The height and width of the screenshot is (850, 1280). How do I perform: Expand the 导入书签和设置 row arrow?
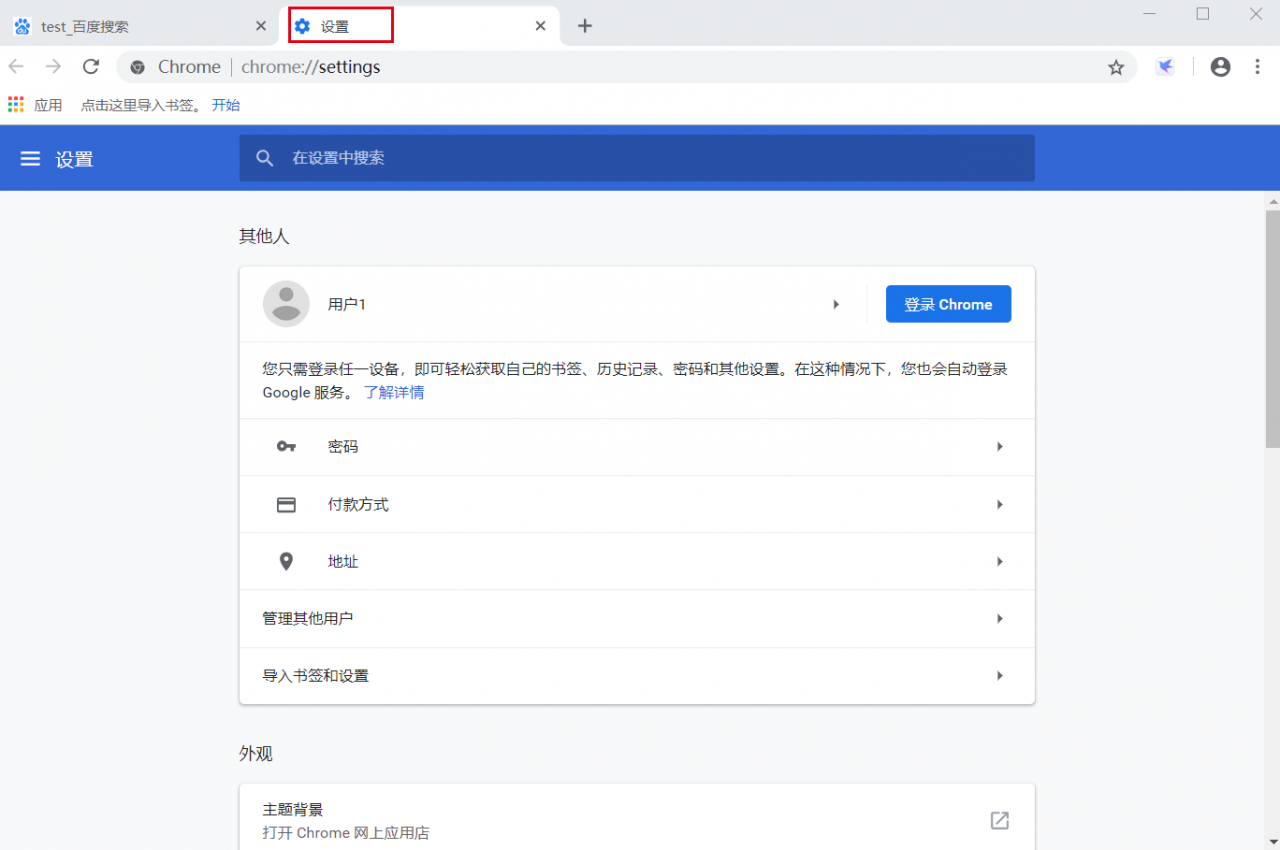[x=999, y=676]
